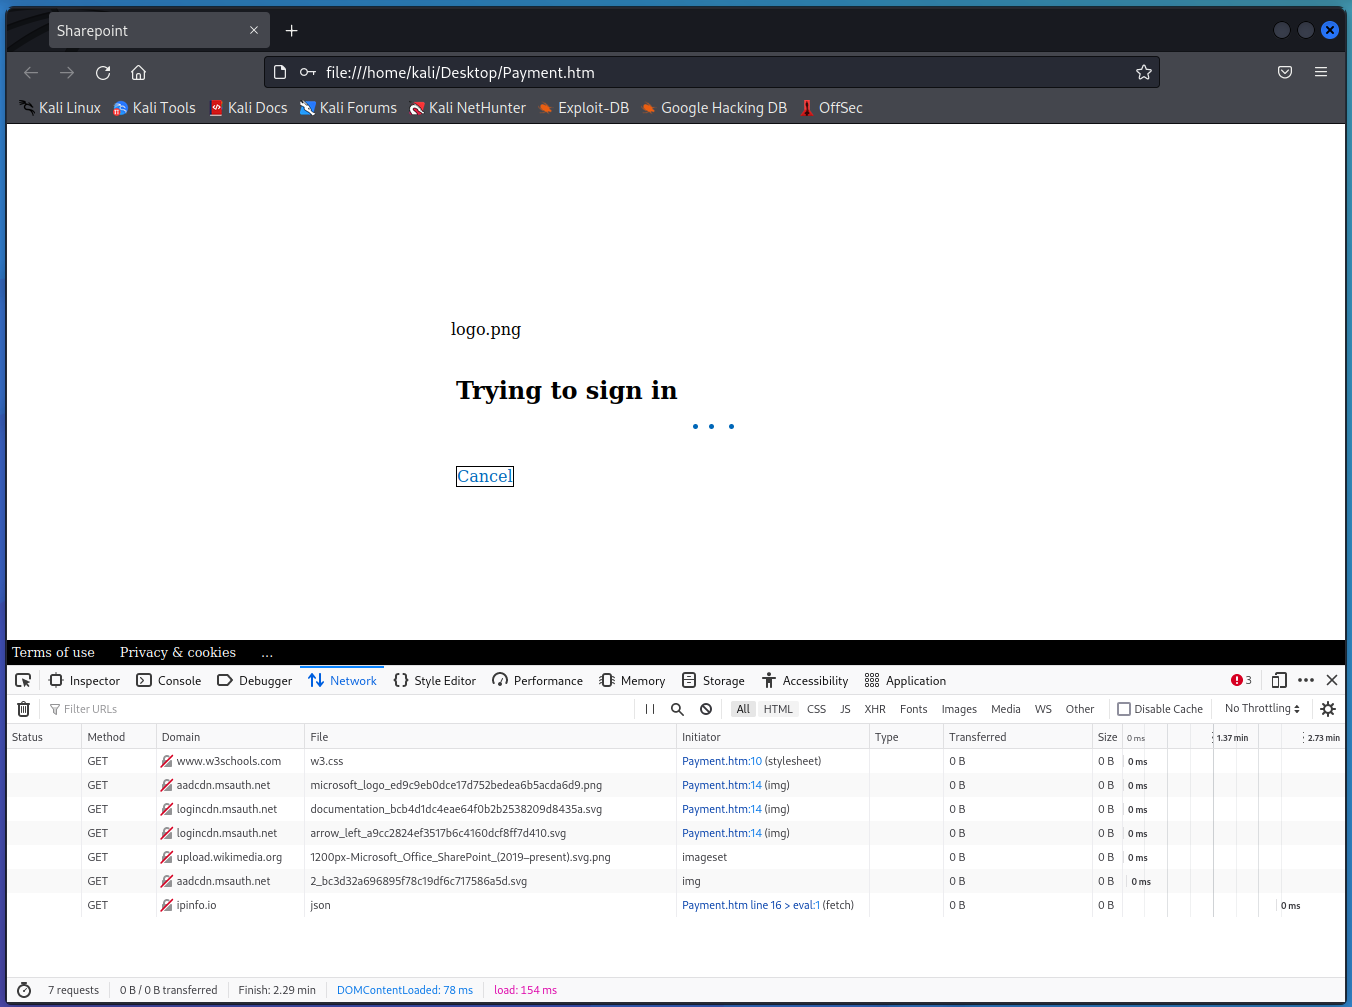The height and width of the screenshot is (1007, 1352).
Task: Open the No Throttling dropdown
Action: [1262, 709]
